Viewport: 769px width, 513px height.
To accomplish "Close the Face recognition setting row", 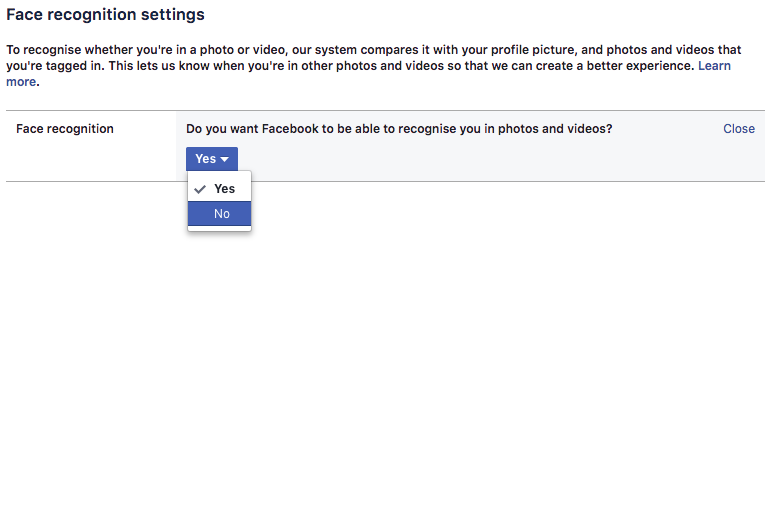I will click(x=738, y=129).
